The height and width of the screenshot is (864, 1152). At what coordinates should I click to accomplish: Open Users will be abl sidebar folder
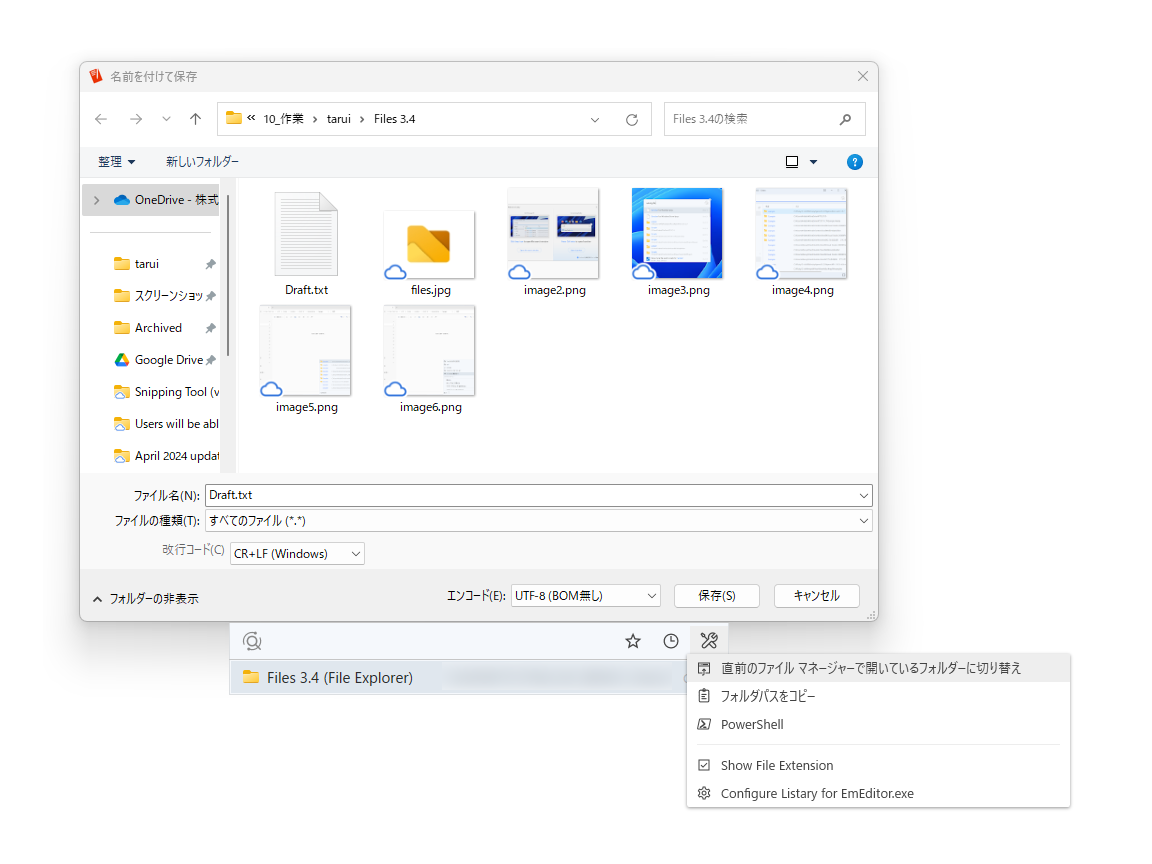(166, 424)
